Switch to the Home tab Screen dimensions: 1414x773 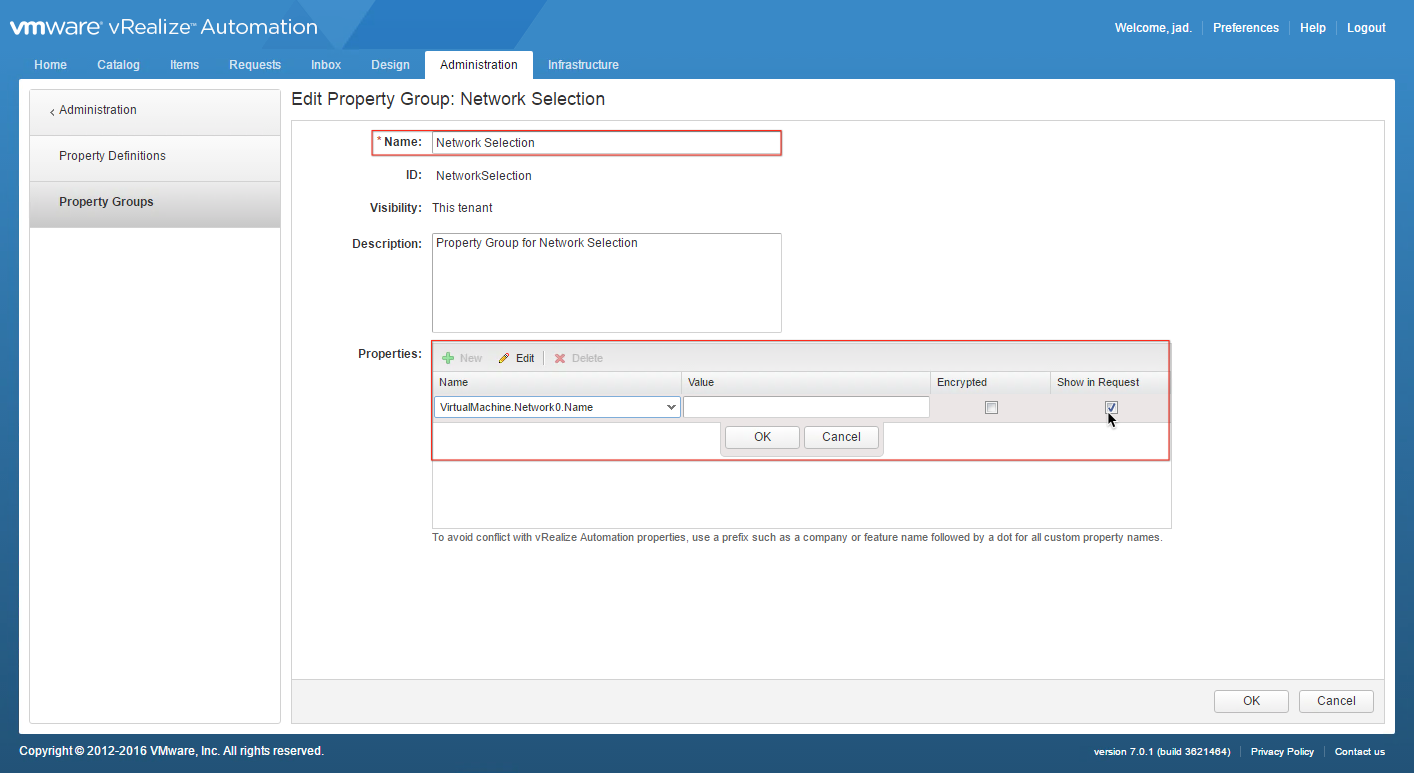pyautogui.click(x=51, y=65)
